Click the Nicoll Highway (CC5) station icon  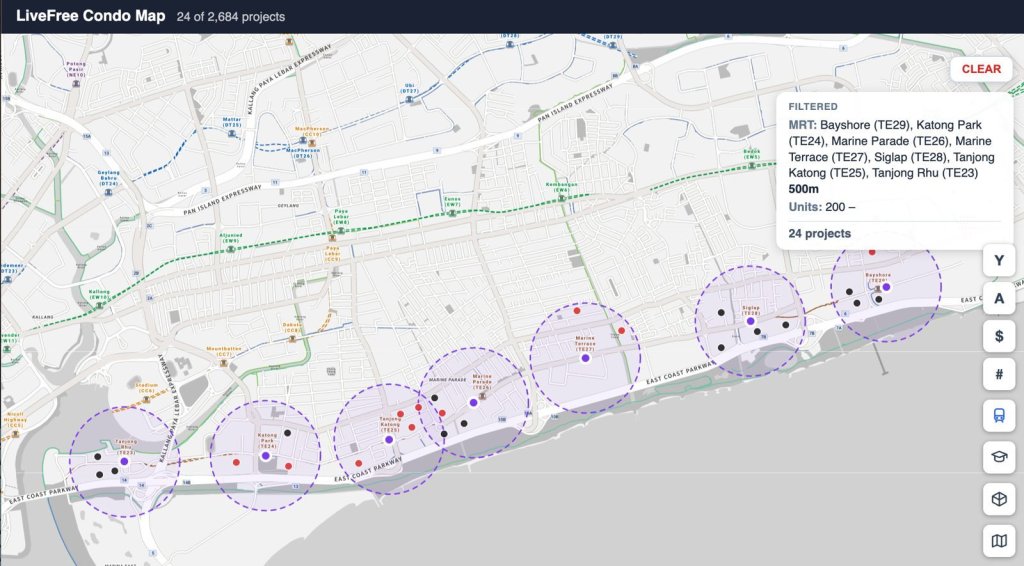pyautogui.click(x=14, y=432)
